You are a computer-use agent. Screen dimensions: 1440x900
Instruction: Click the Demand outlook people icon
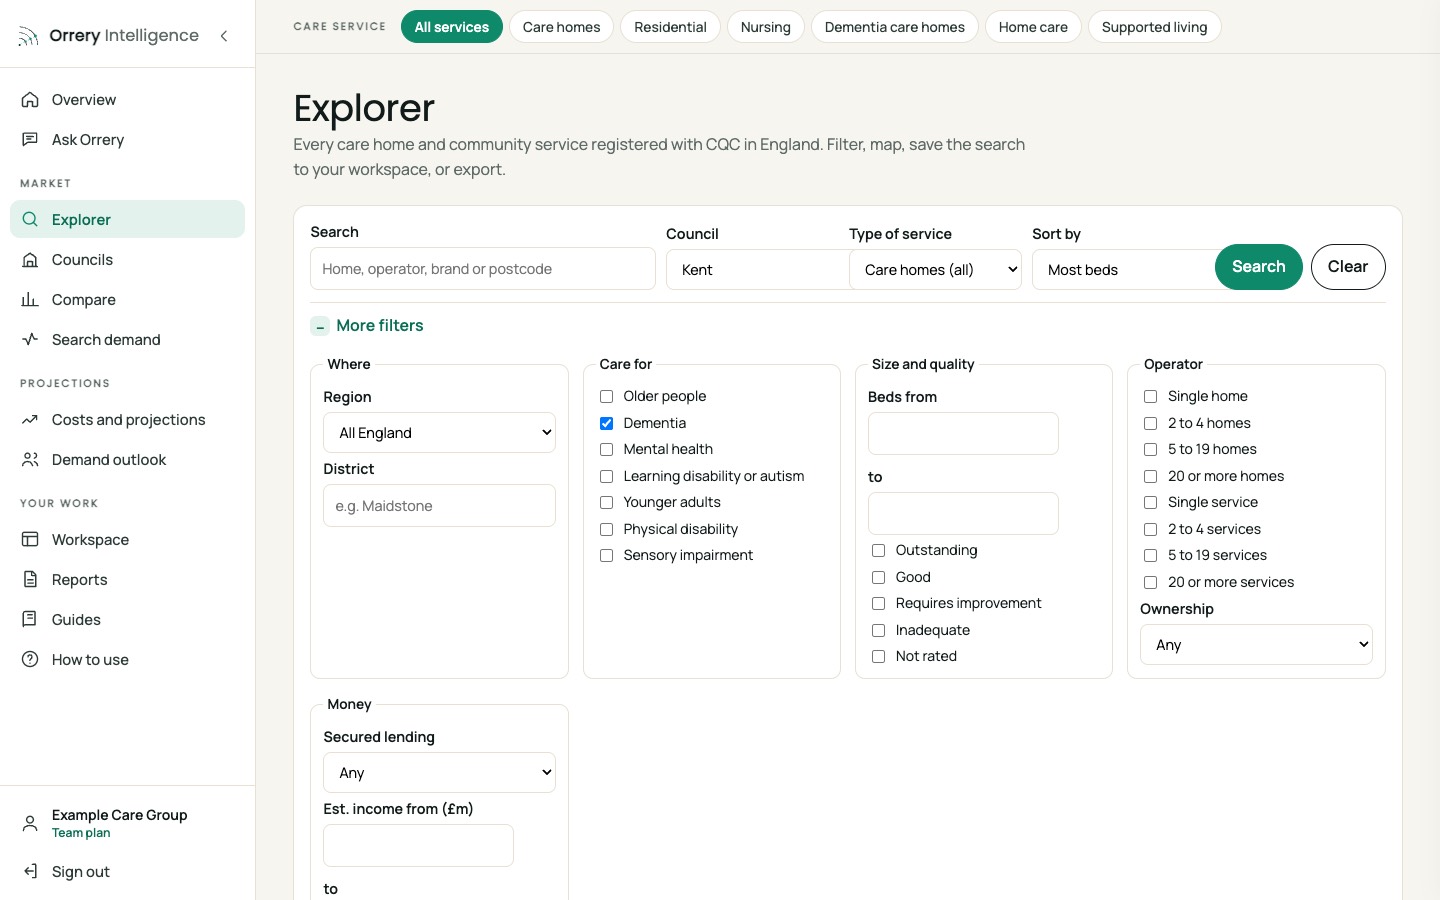[30, 460]
